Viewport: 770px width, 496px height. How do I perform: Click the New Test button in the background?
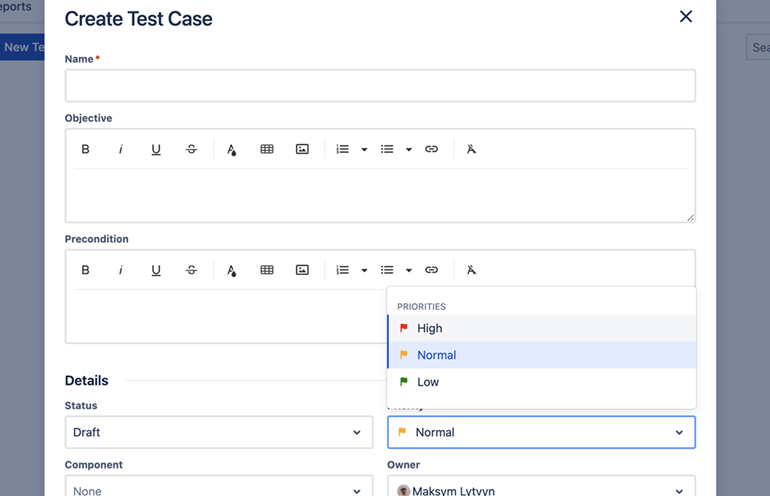(22, 47)
